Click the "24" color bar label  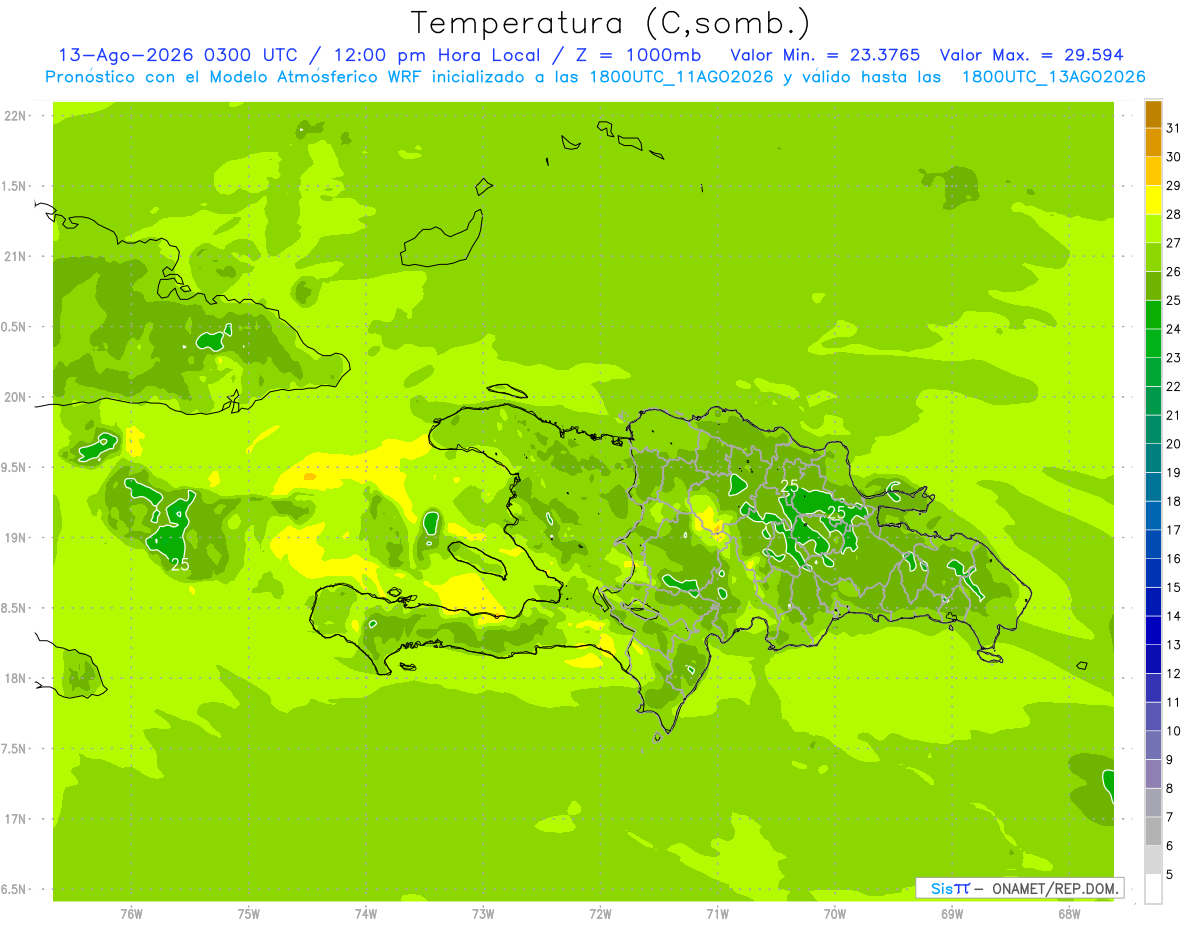1173,329
